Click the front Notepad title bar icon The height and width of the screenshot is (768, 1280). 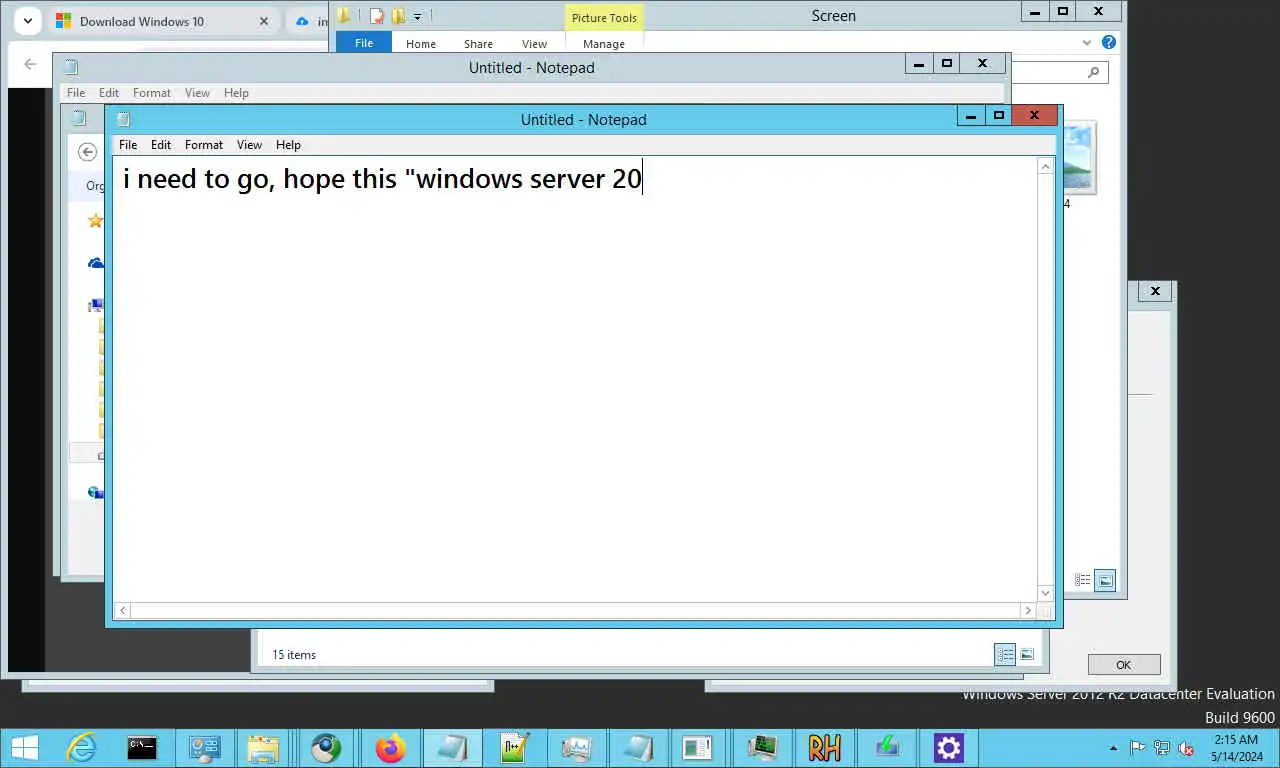coord(123,119)
